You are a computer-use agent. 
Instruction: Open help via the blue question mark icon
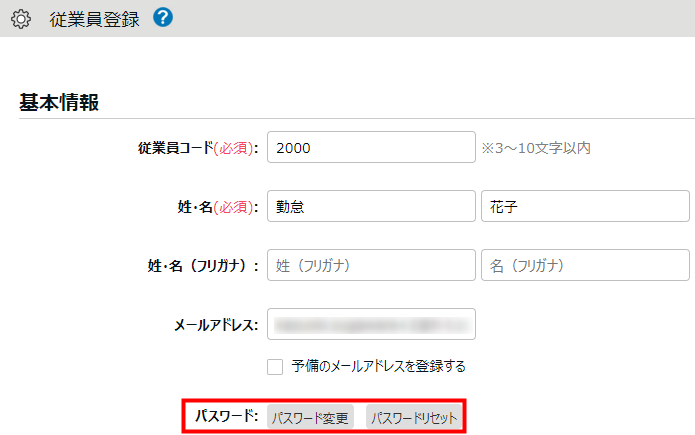(x=163, y=18)
